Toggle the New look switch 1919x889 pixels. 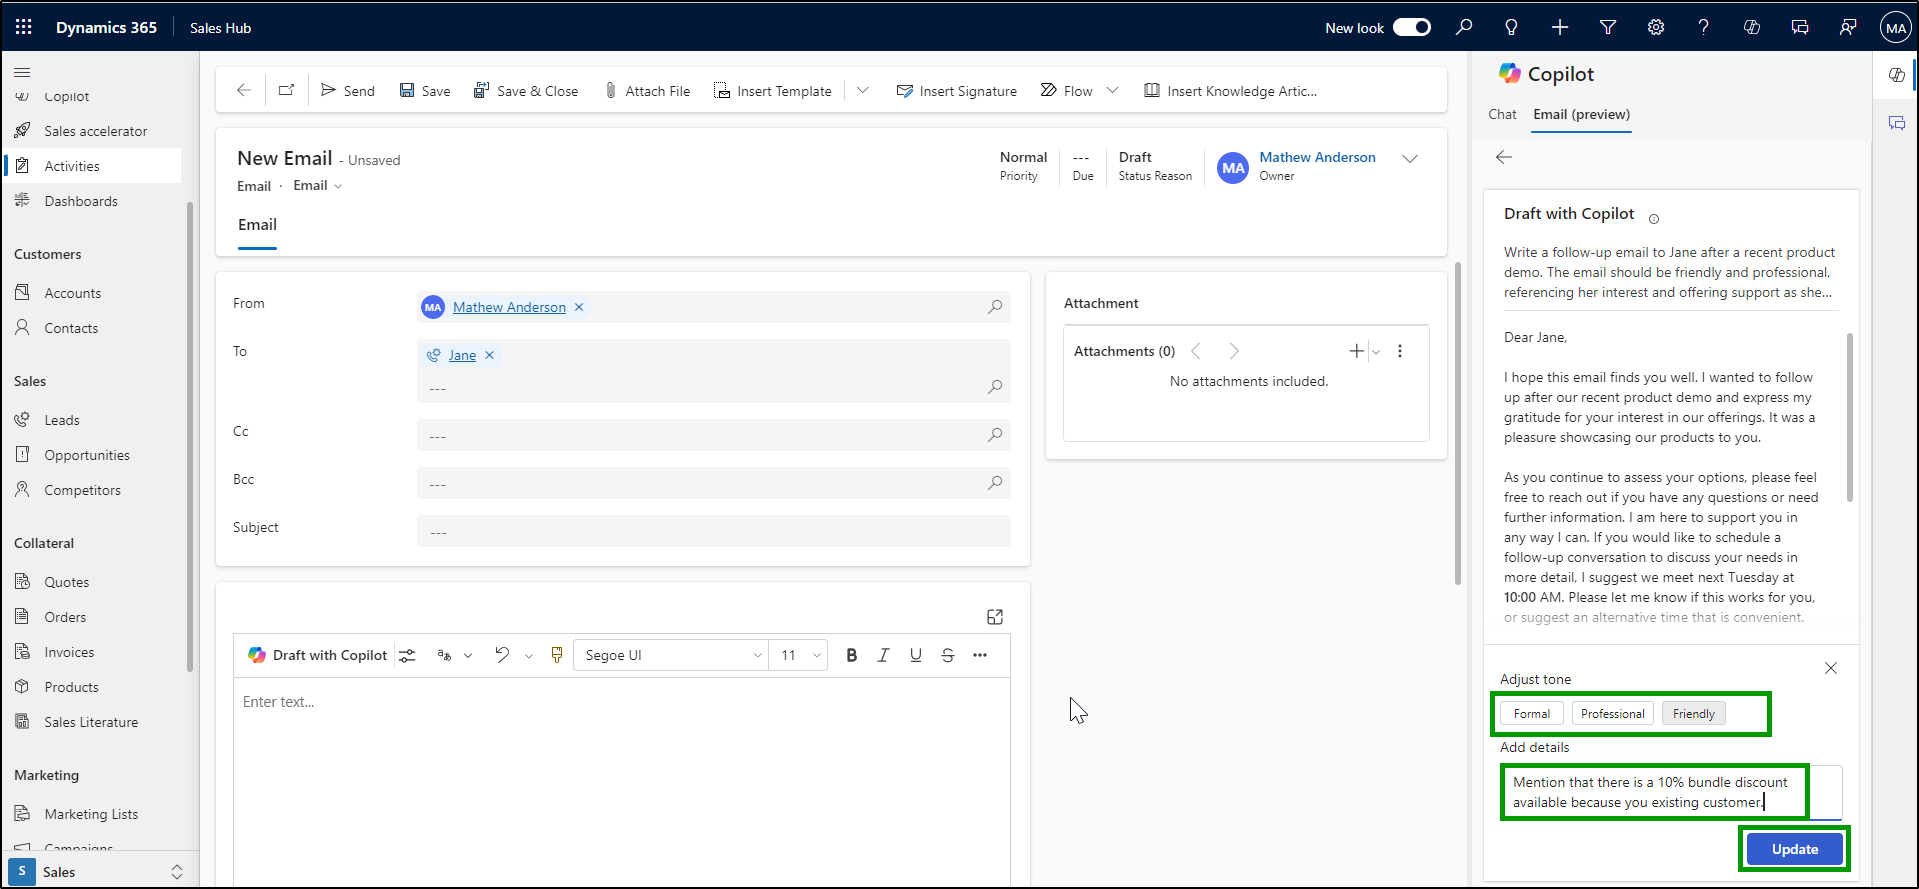[x=1411, y=27]
